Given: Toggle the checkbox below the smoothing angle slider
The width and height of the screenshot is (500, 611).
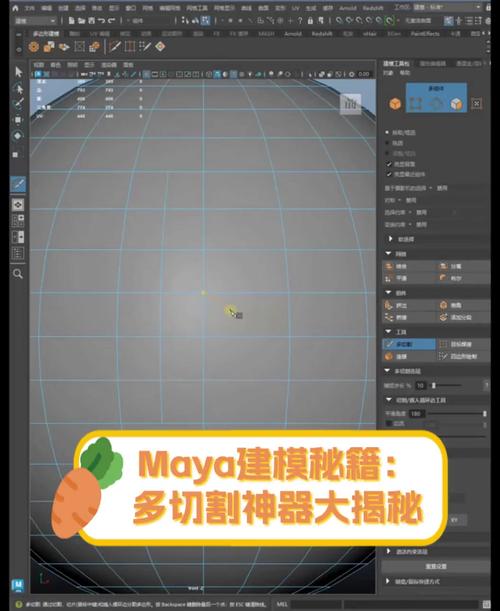Looking at the screenshot, I should pos(389,424).
